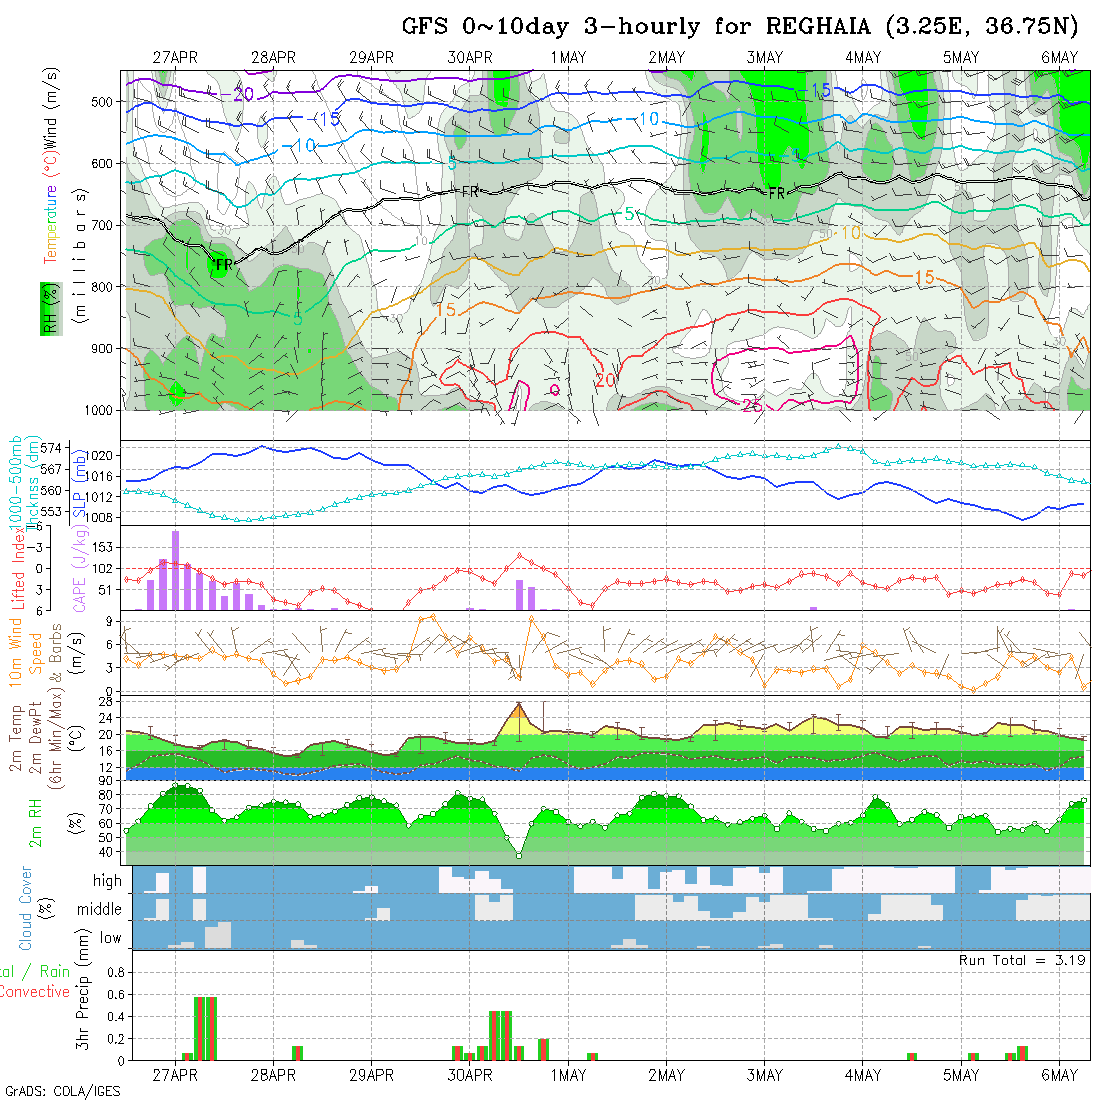The height and width of the screenshot is (1100, 1100).
Task: Click the 6MAY label on the bottom axis
Action: 1059,1075
